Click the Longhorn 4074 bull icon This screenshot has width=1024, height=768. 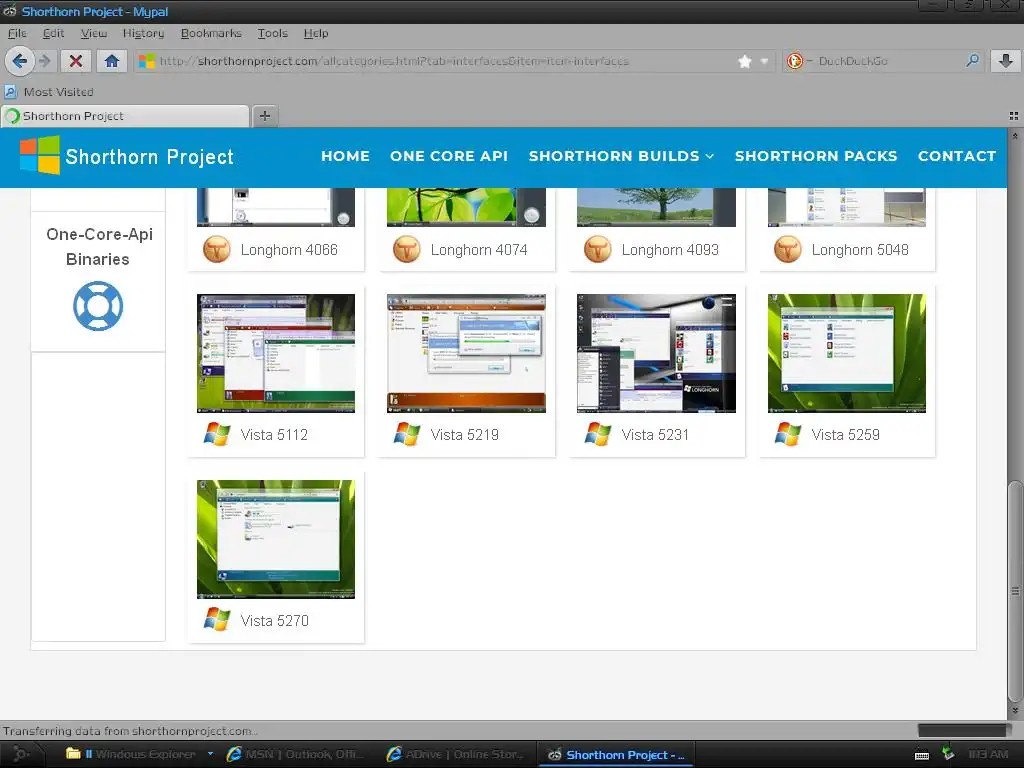click(407, 249)
